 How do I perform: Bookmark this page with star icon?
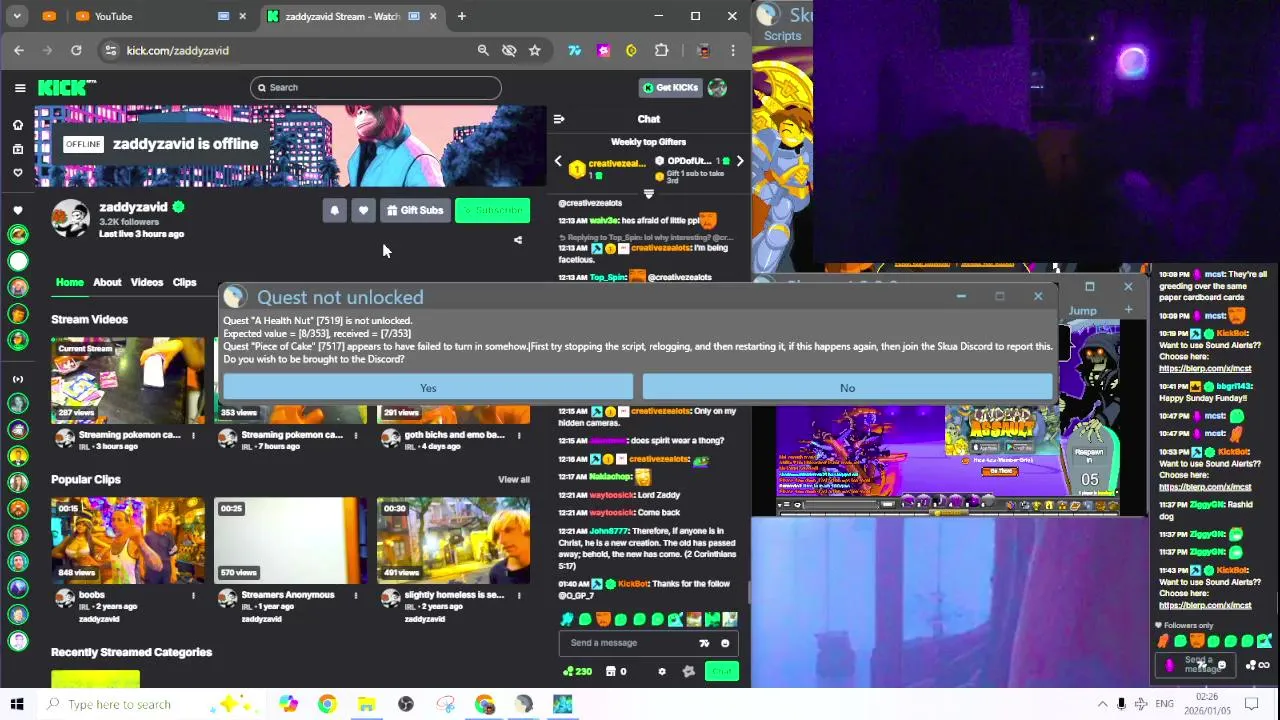pyautogui.click(x=535, y=50)
